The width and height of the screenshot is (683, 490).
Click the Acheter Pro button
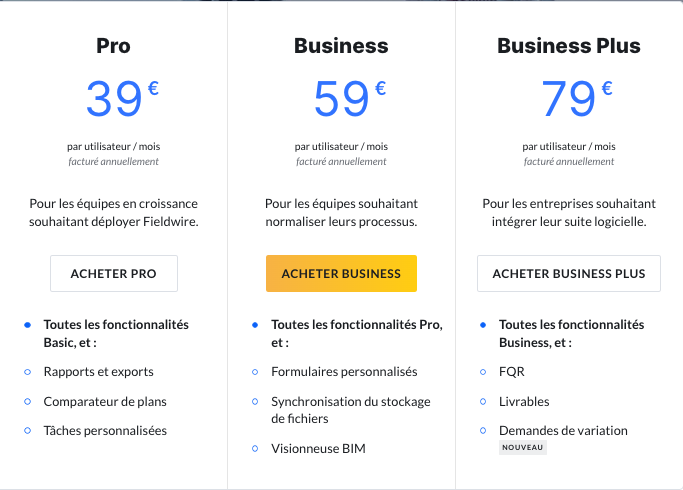[113, 273]
